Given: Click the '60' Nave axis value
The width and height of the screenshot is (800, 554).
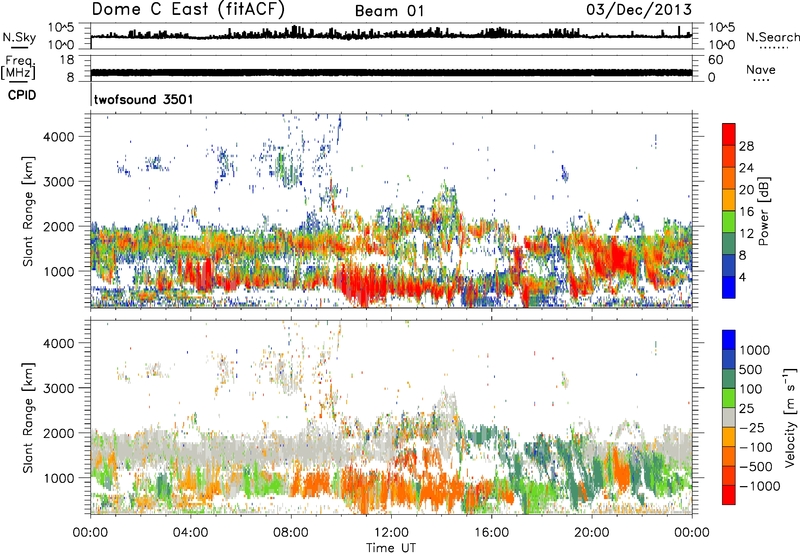Looking at the screenshot, I should click(x=715, y=60).
